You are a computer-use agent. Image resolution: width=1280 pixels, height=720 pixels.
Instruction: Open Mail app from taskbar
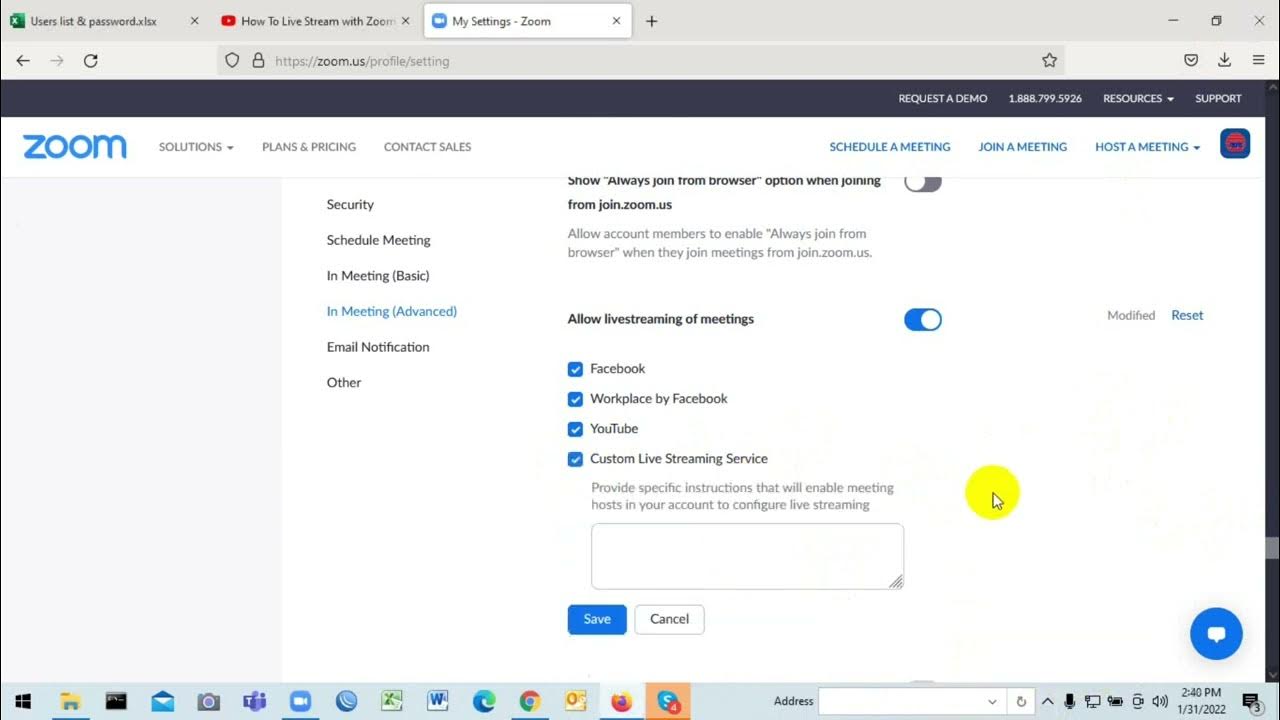[162, 701]
